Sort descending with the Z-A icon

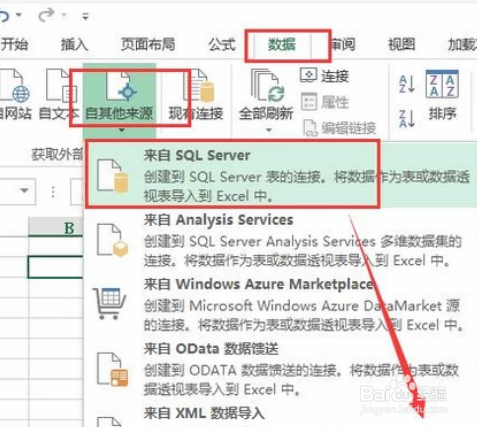407,118
